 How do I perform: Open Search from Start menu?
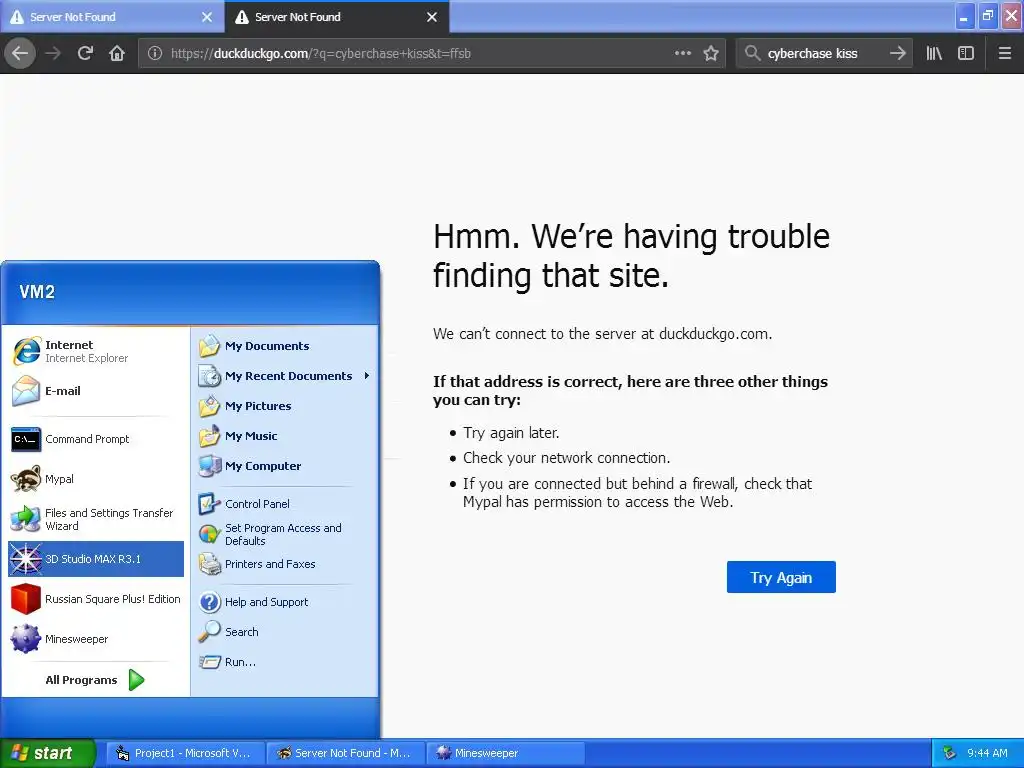[x=284, y=632]
